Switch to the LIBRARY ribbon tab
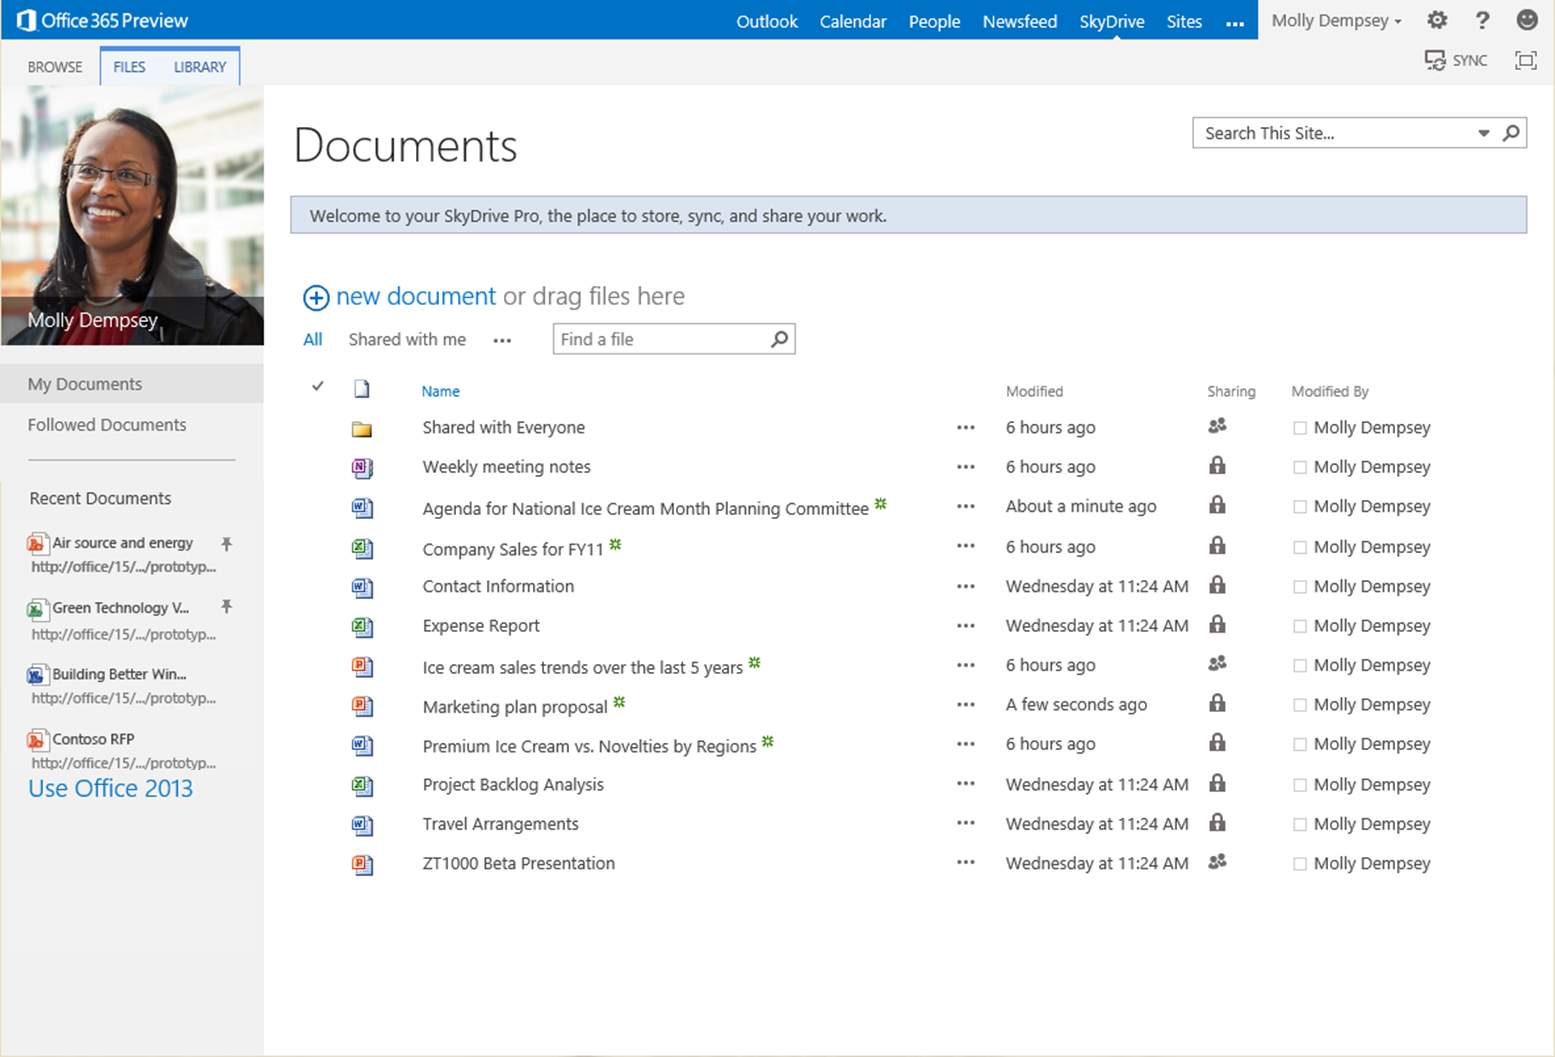The height and width of the screenshot is (1057, 1555). [200, 67]
